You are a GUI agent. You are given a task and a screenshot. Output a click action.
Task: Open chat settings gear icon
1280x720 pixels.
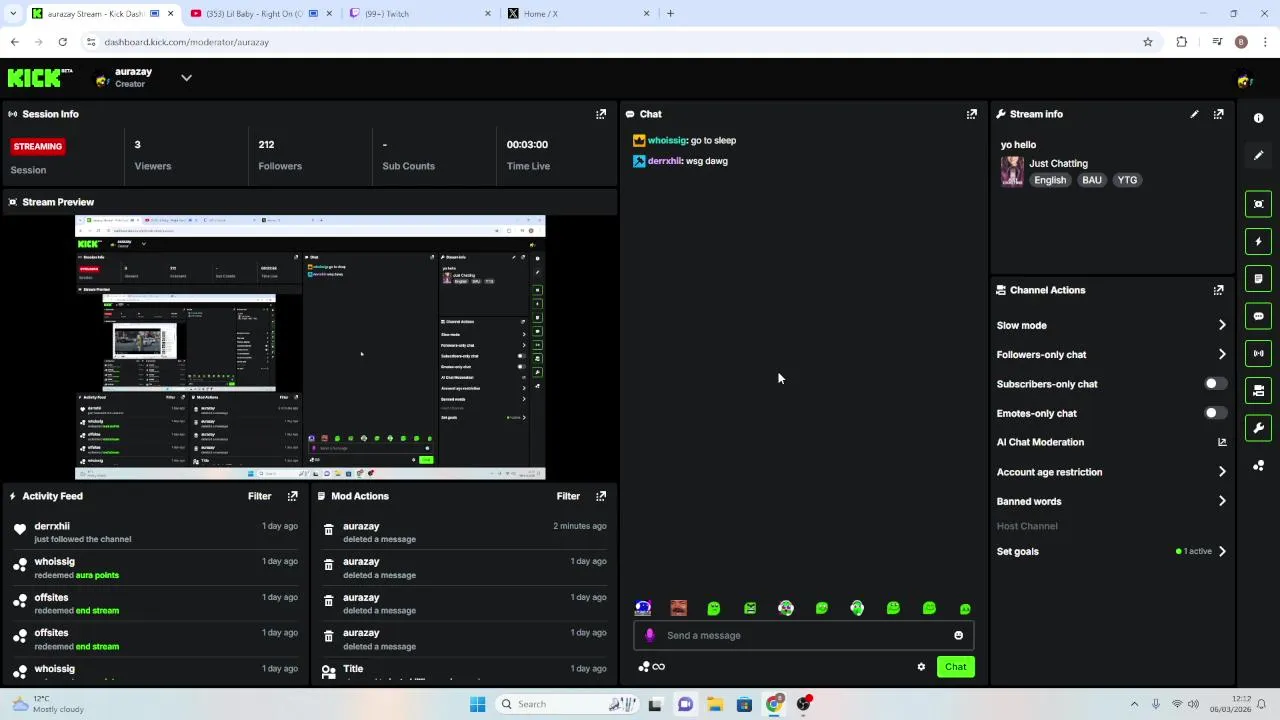pyautogui.click(x=921, y=667)
